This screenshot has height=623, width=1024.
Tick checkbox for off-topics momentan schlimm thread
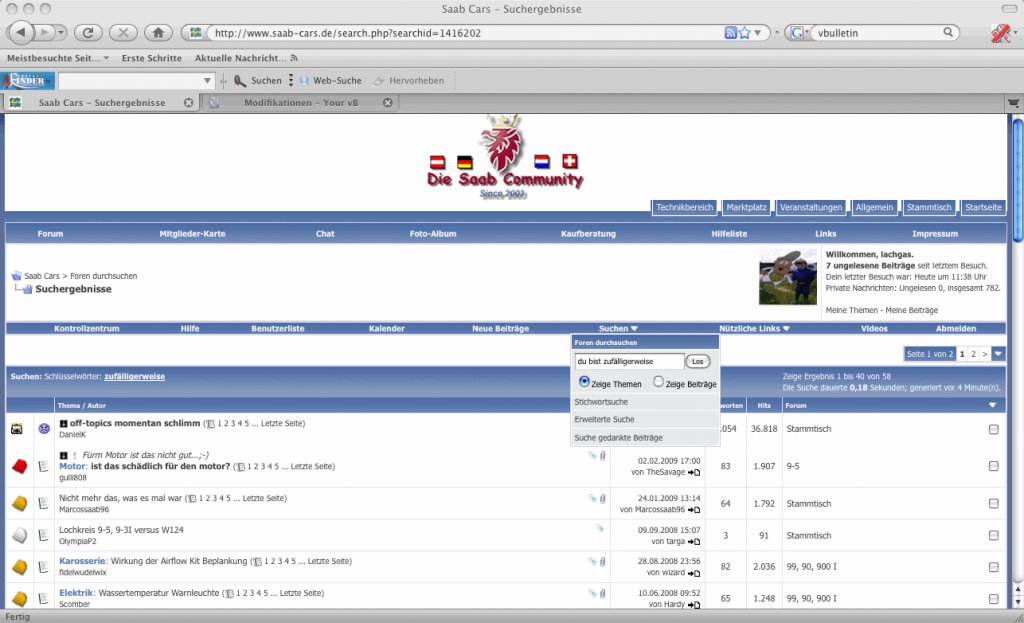coord(993,429)
